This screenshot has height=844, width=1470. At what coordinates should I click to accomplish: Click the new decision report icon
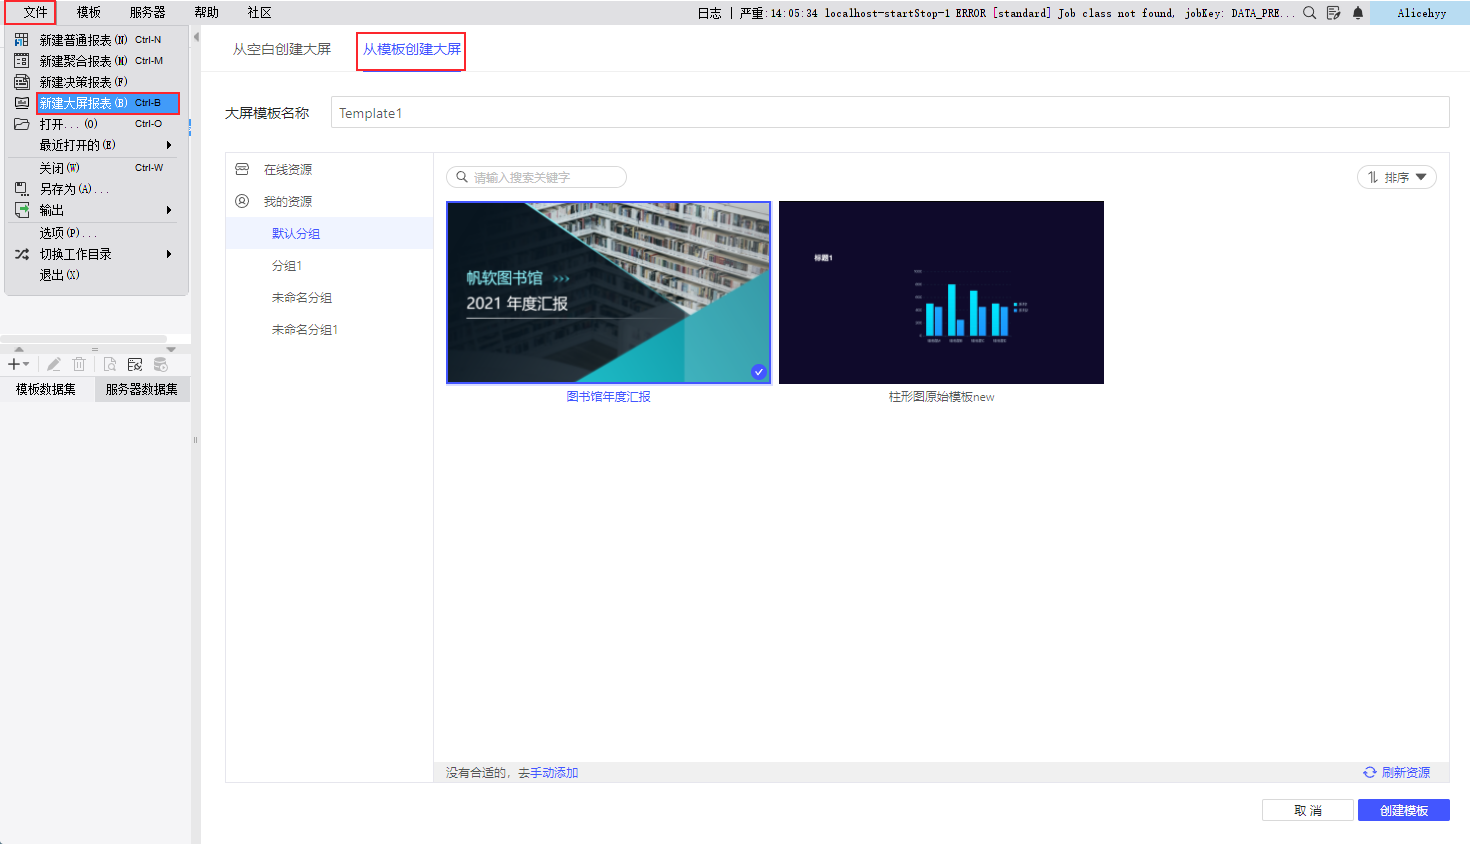coord(21,82)
